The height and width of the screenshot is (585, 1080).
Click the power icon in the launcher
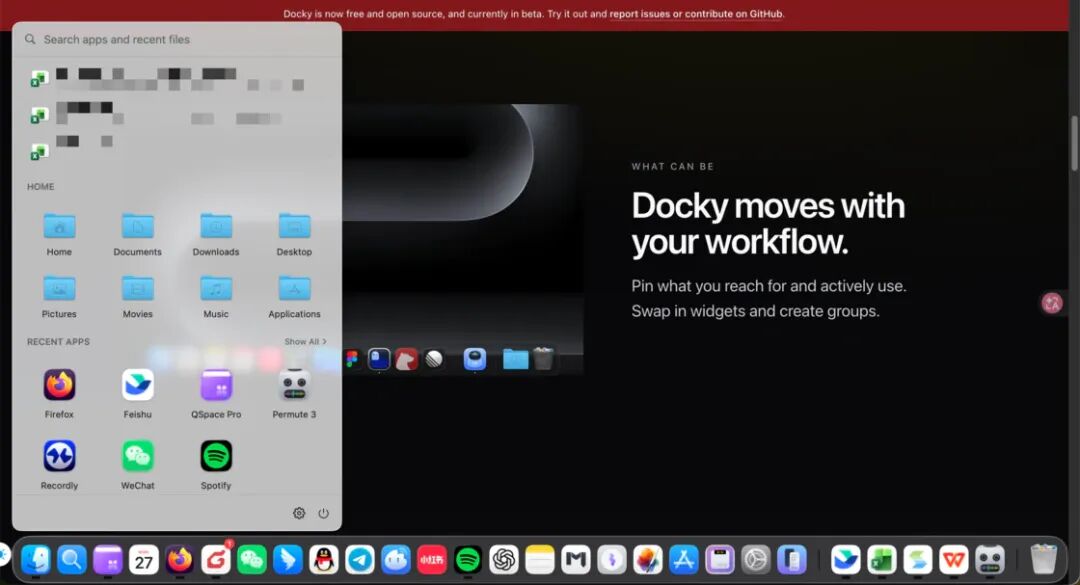coord(323,513)
